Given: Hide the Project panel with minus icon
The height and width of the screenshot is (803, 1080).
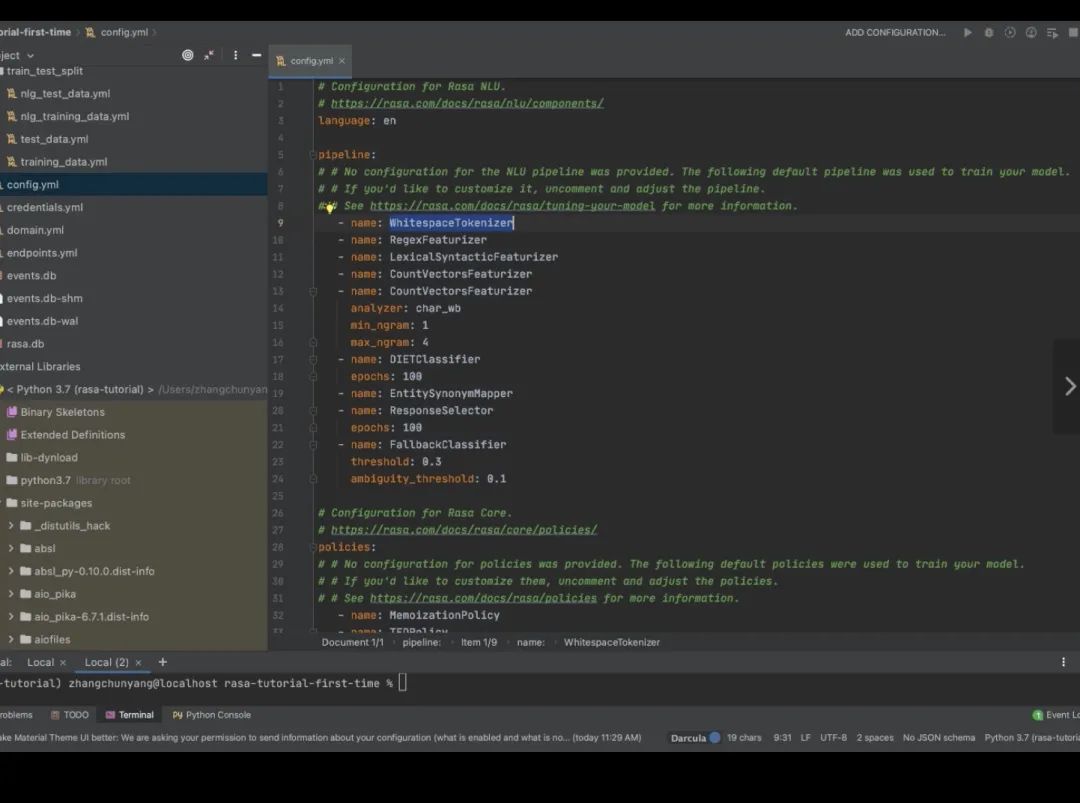Looking at the screenshot, I should coord(256,55).
